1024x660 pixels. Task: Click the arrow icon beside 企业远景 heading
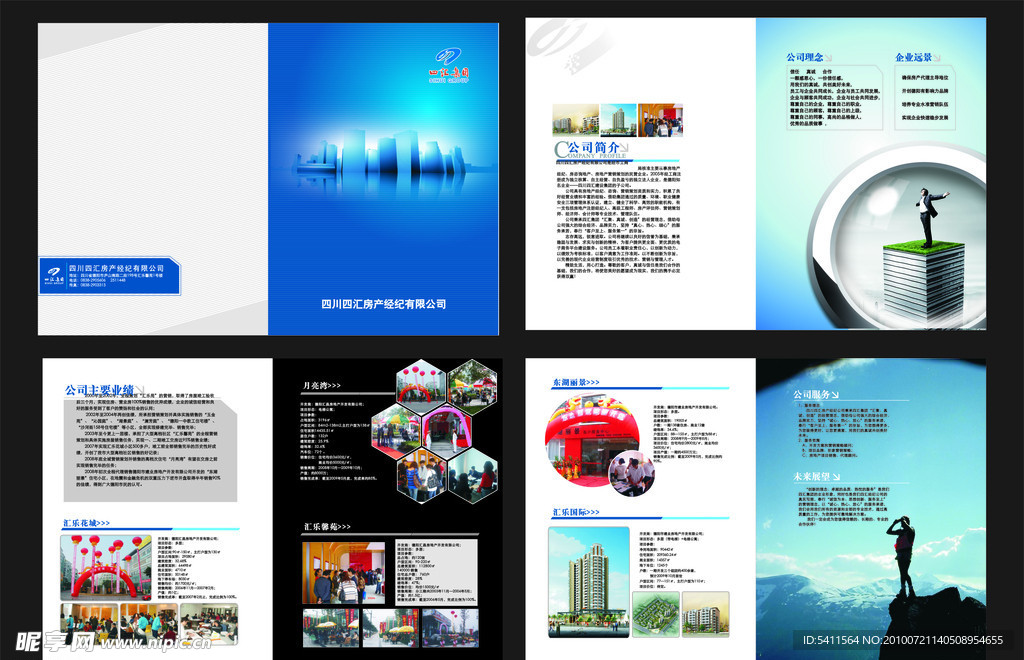[936, 57]
